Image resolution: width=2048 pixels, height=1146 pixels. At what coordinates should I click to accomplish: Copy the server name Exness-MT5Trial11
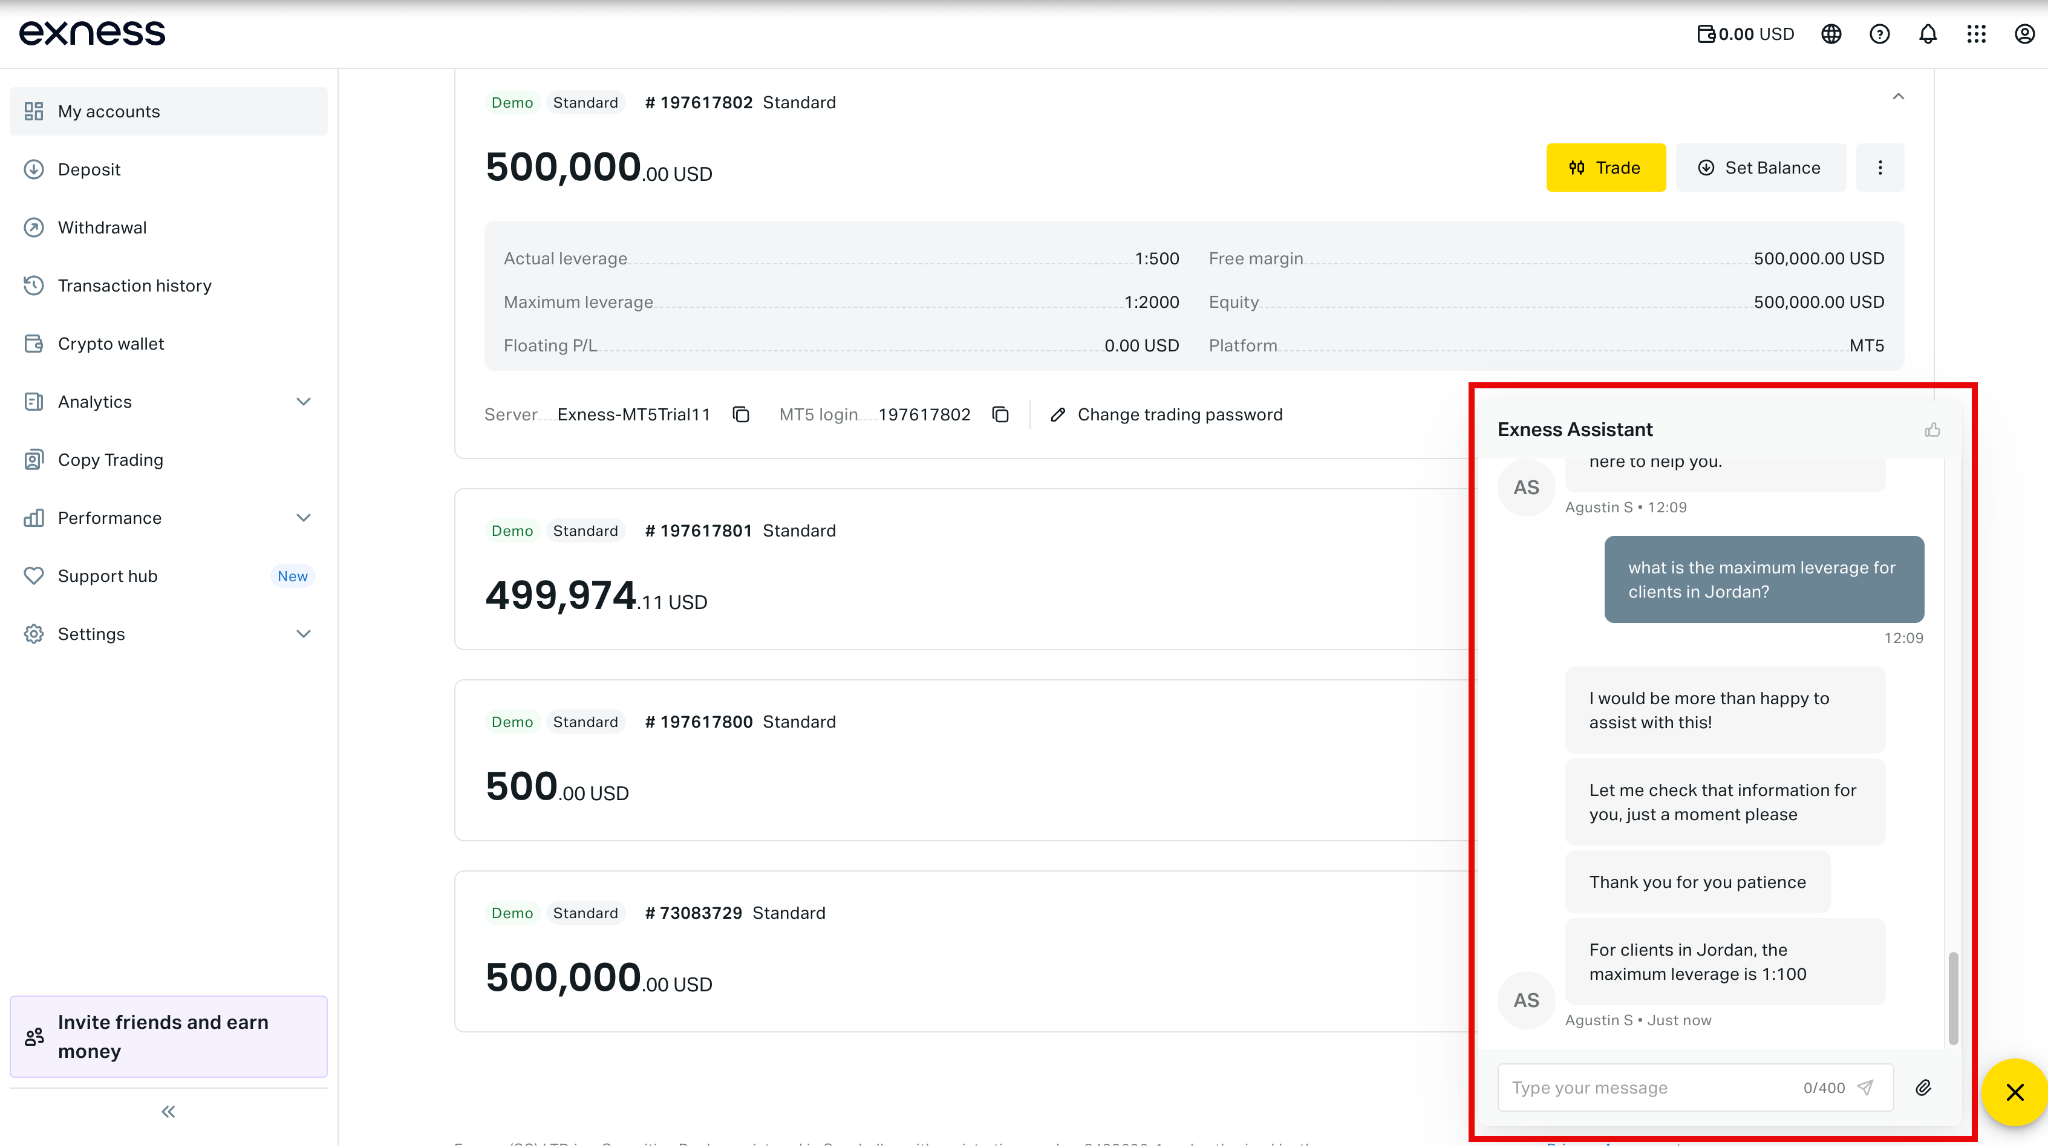(x=741, y=414)
